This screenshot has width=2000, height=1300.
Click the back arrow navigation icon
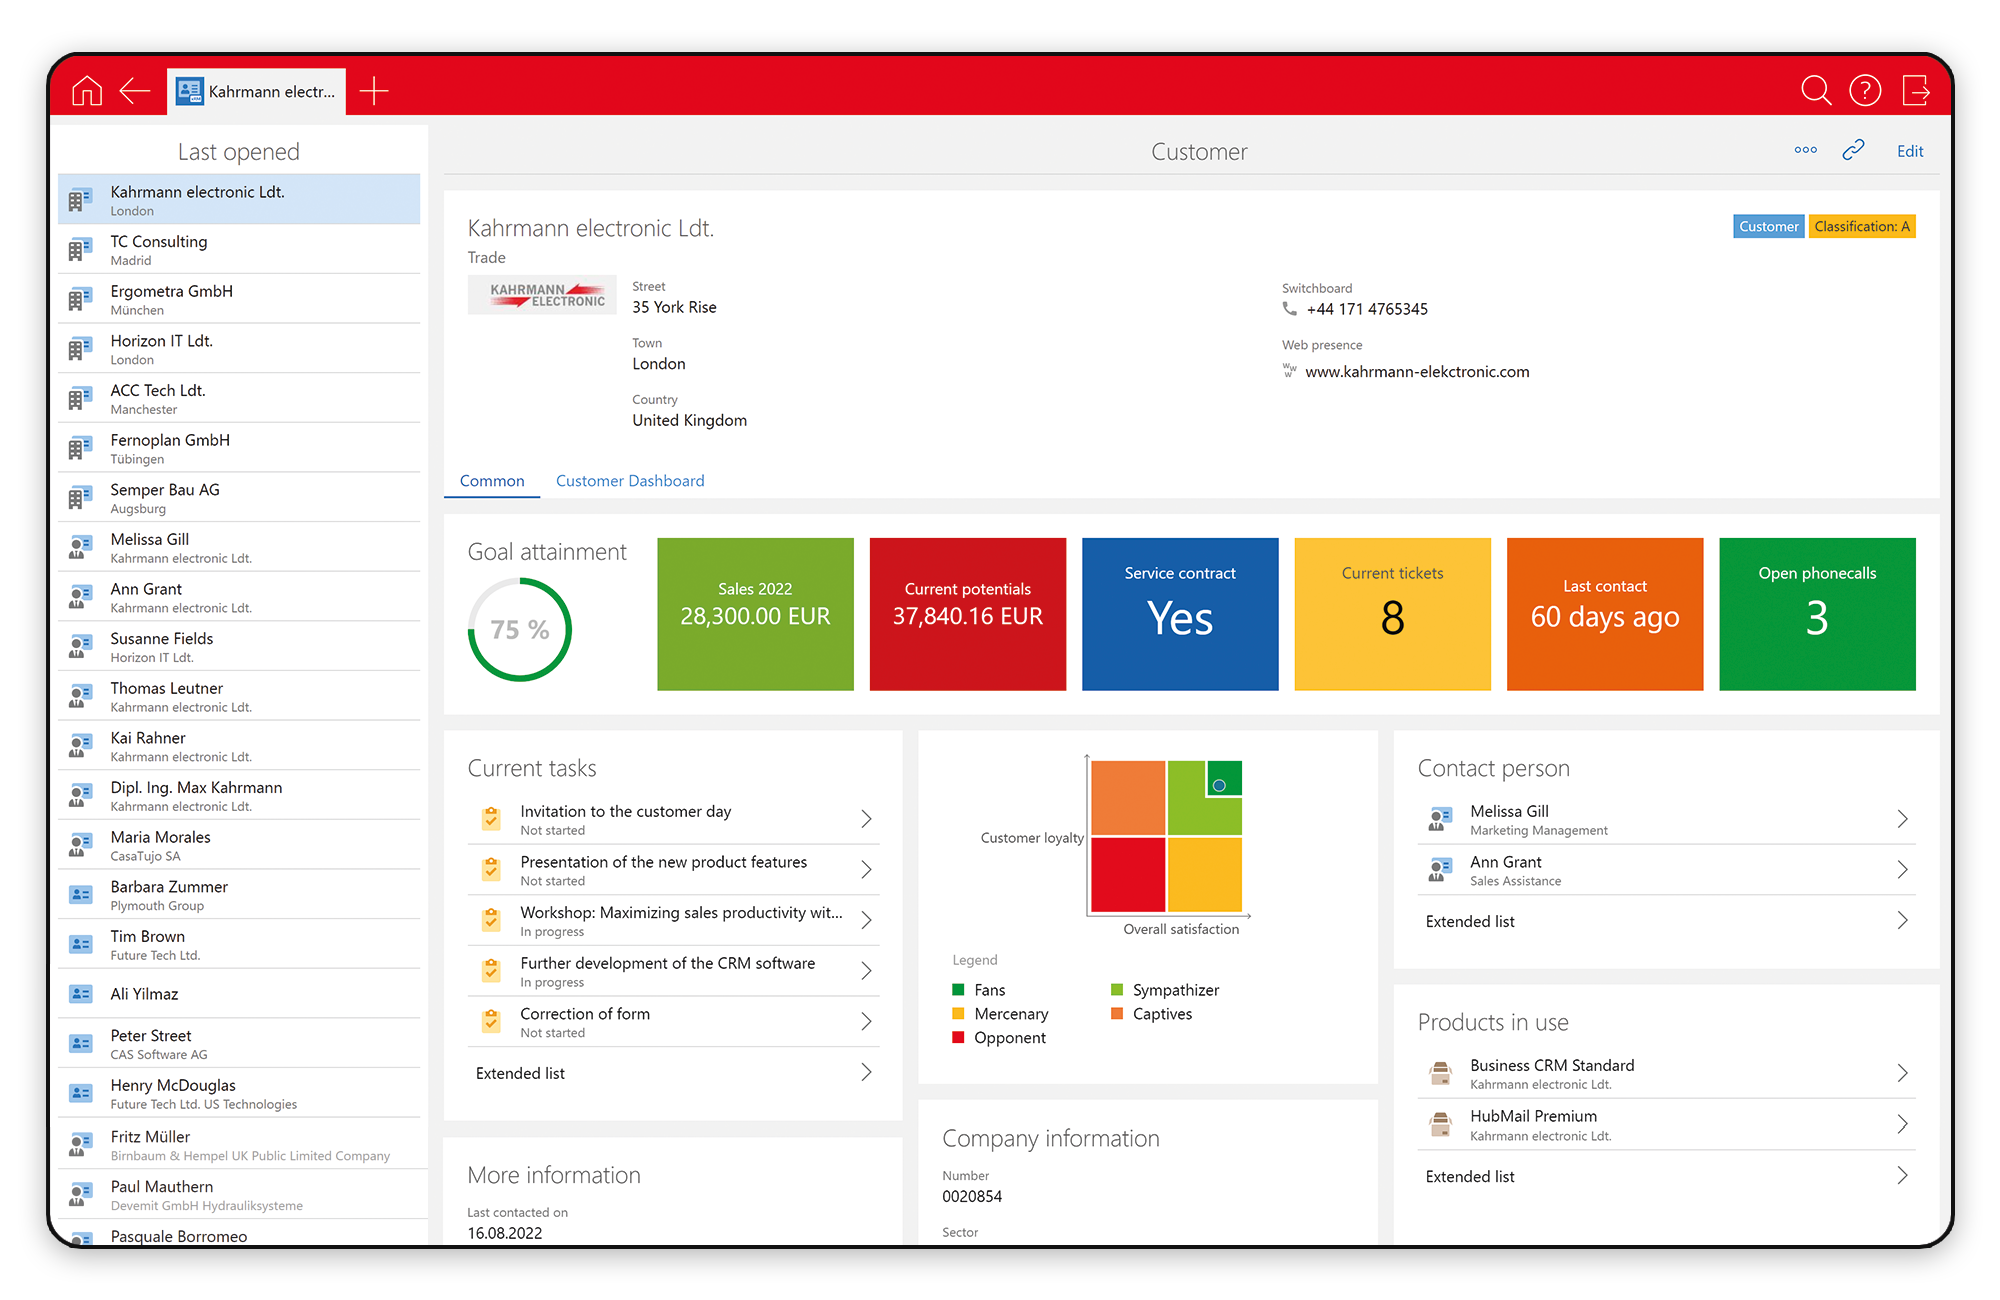point(135,90)
